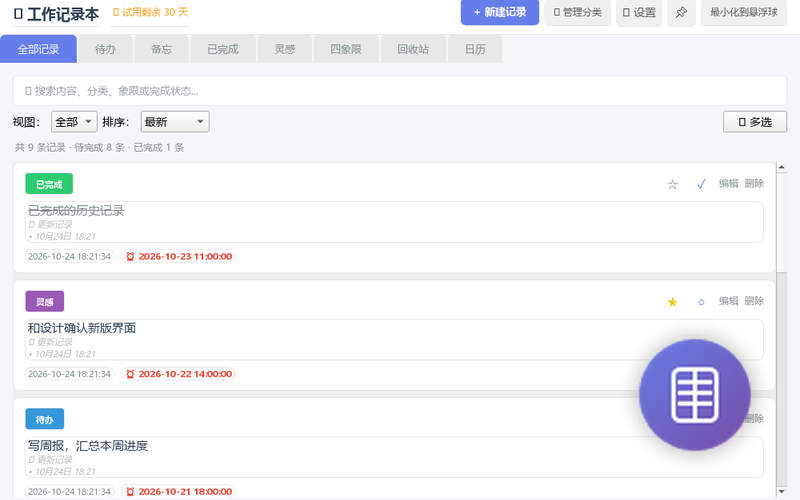800x500 pixels.
Task: Click record text 和设计确认新版界面
Action: 82,328
